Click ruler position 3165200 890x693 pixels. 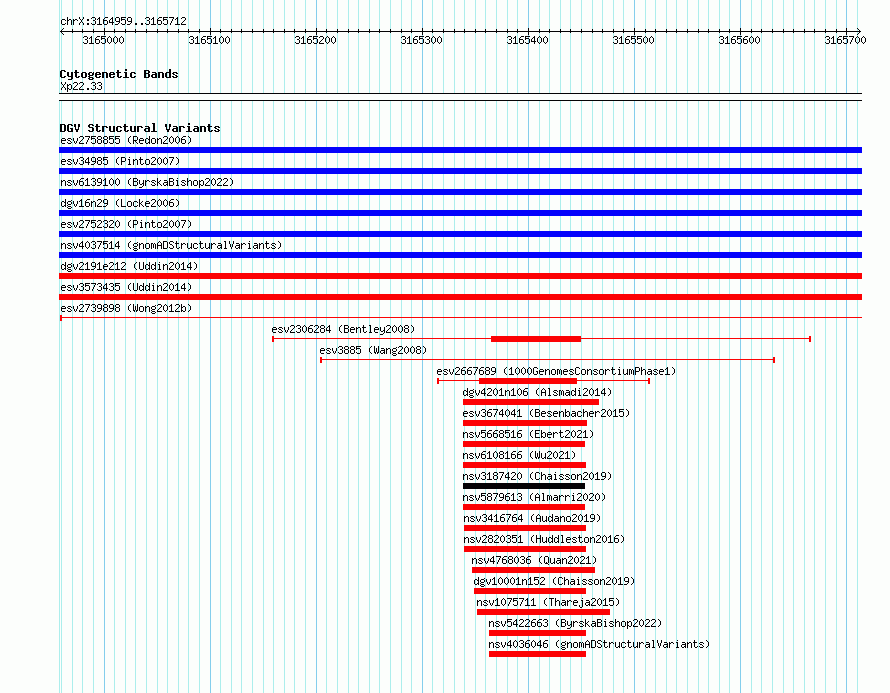[316, 40]
